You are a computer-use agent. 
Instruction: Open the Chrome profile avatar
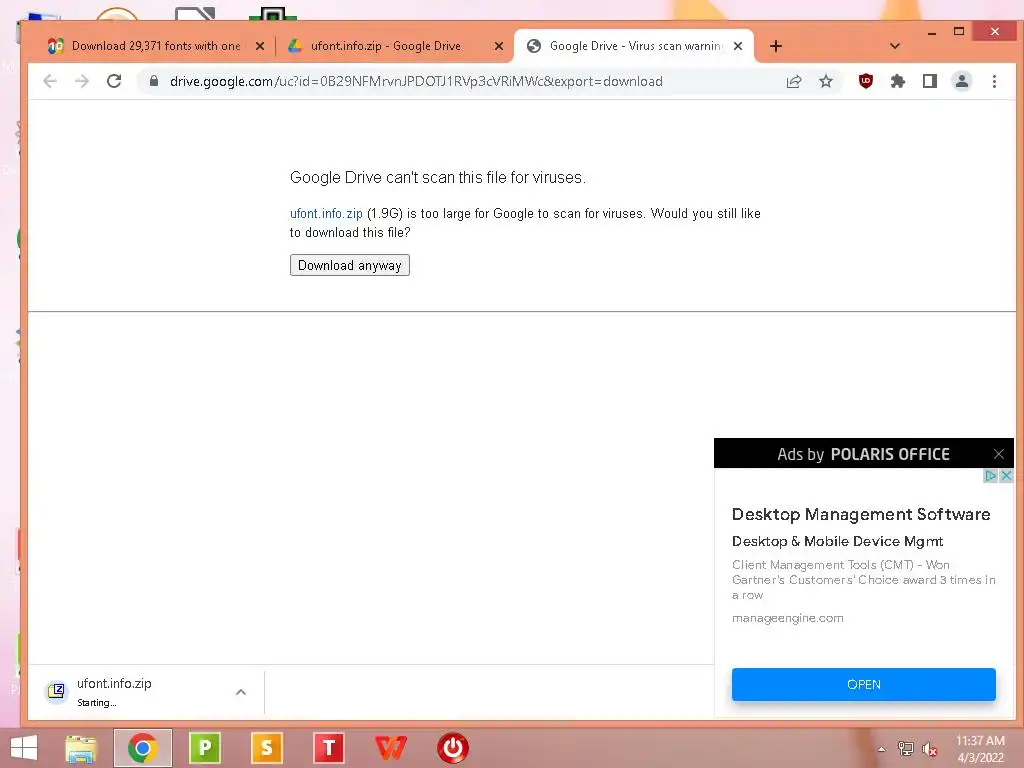[962, 81]
